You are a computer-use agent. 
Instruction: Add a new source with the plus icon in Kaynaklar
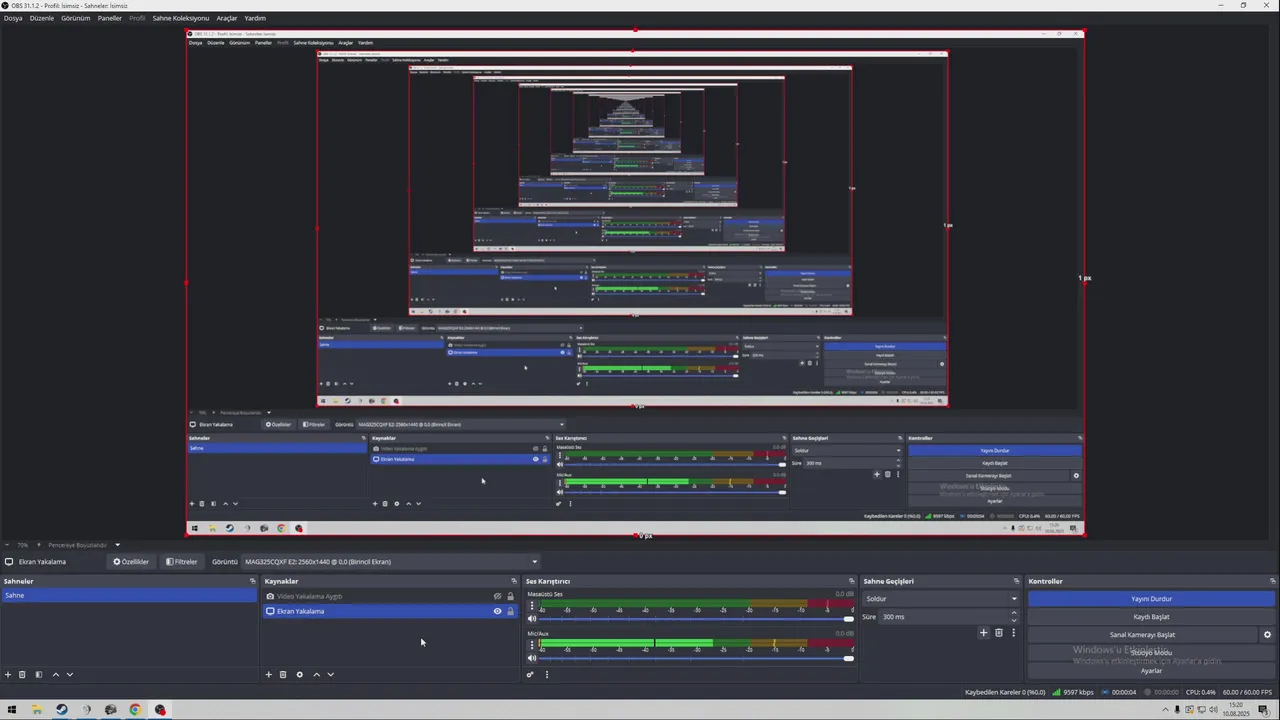click(268, 675)
